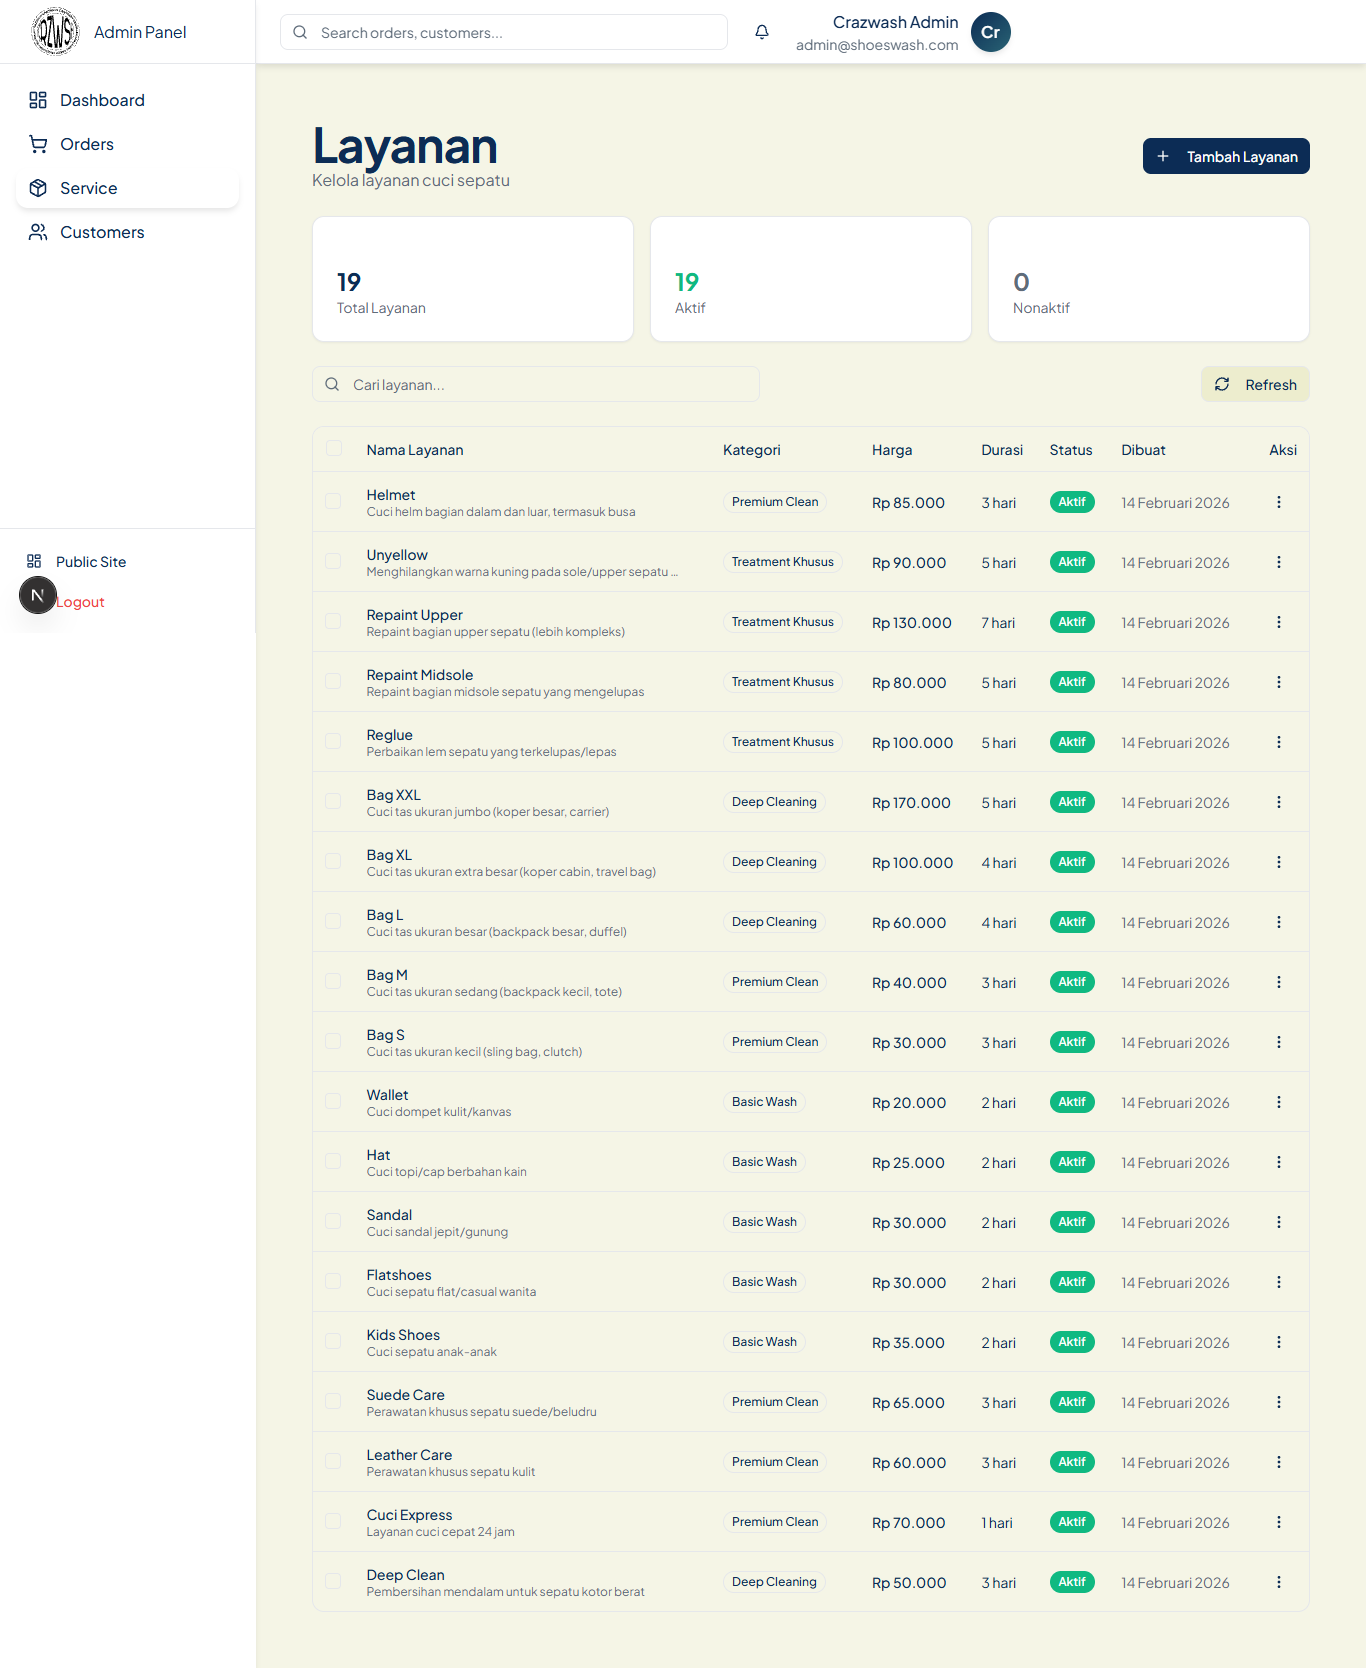Open actions menu for Deep Clean row

[1279, 1582]
